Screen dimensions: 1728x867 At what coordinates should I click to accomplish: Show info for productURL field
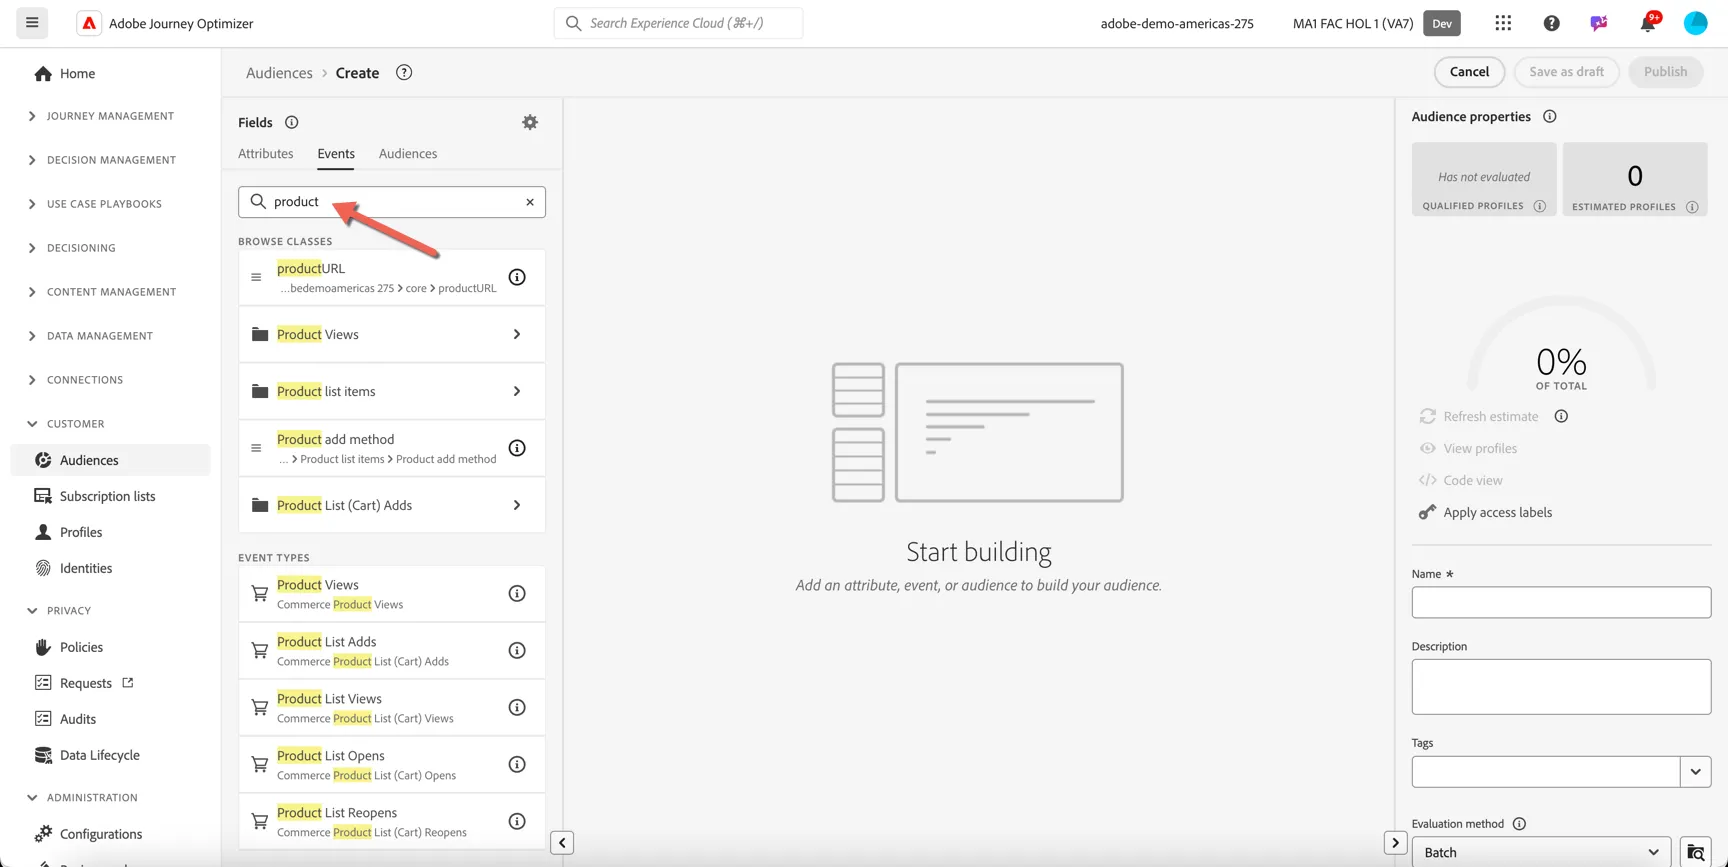click(517, 277)
